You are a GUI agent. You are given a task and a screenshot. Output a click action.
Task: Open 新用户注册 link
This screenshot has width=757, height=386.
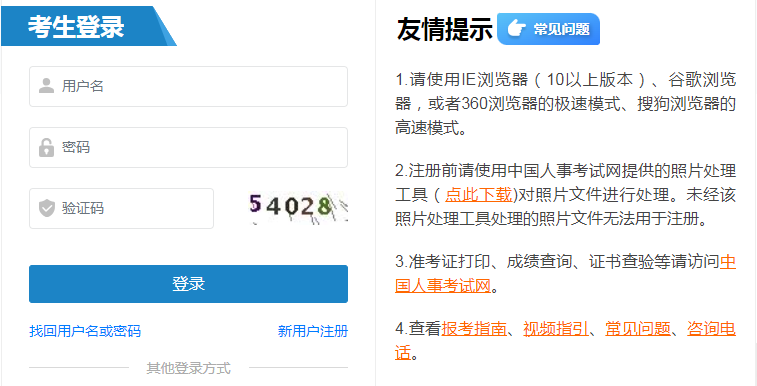click(x=313, y=331)
